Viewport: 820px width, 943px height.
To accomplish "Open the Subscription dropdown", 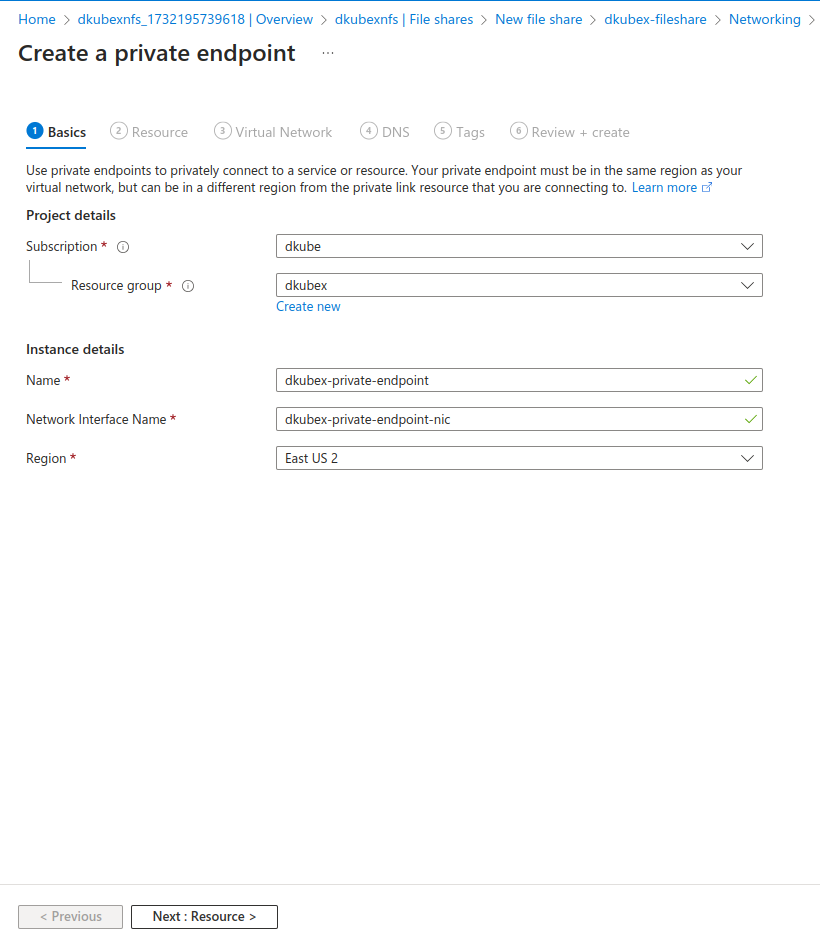I will 519,246.
